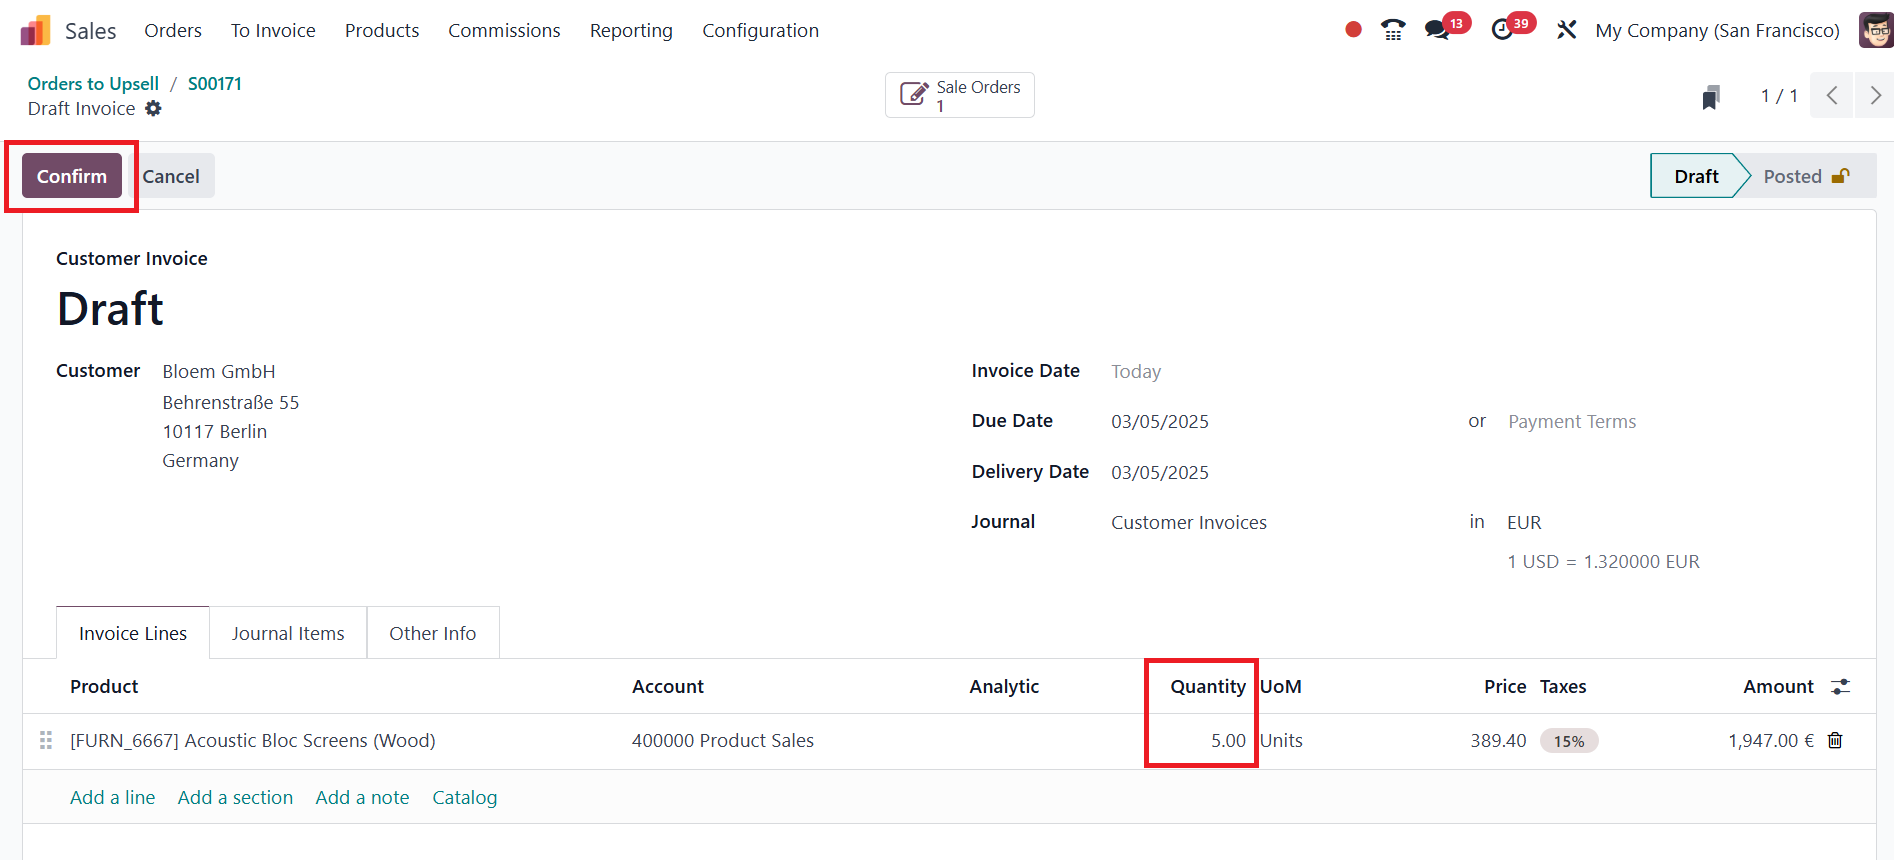1894x860 pixels.
Task: Open the discuss messages icon
Action: tap(1437, 30)
